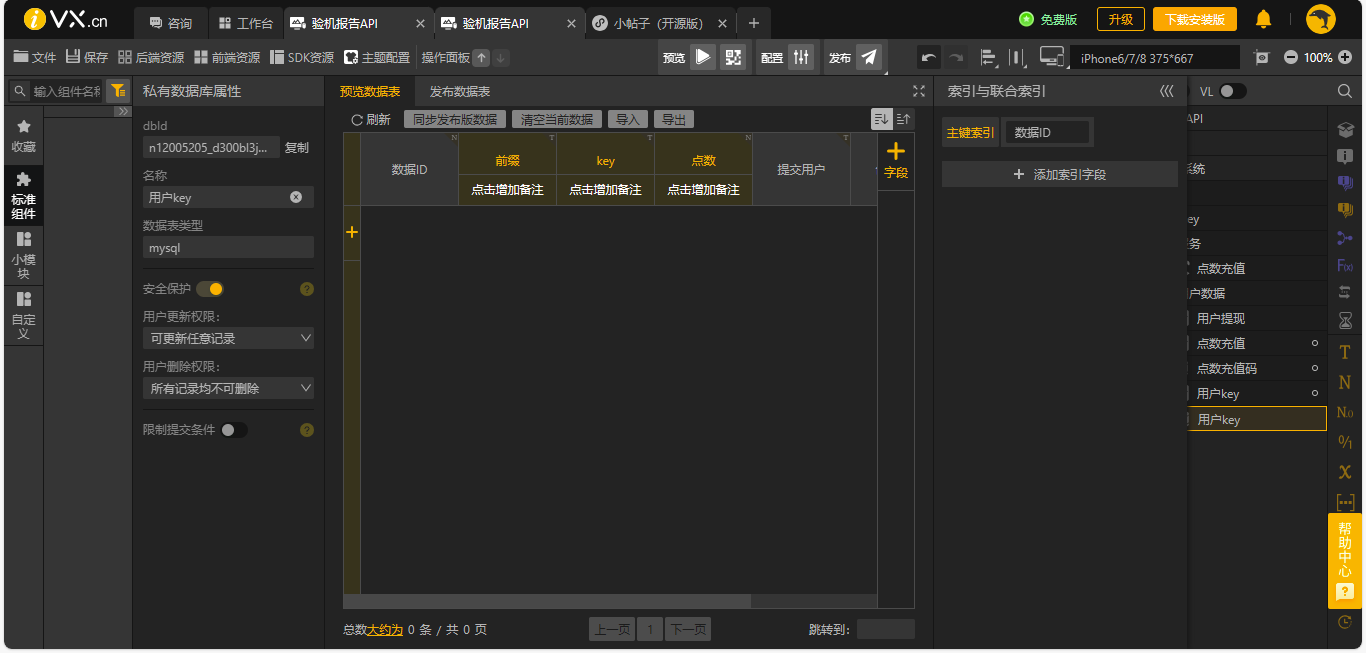Click the preview play icon

(703, 57)
